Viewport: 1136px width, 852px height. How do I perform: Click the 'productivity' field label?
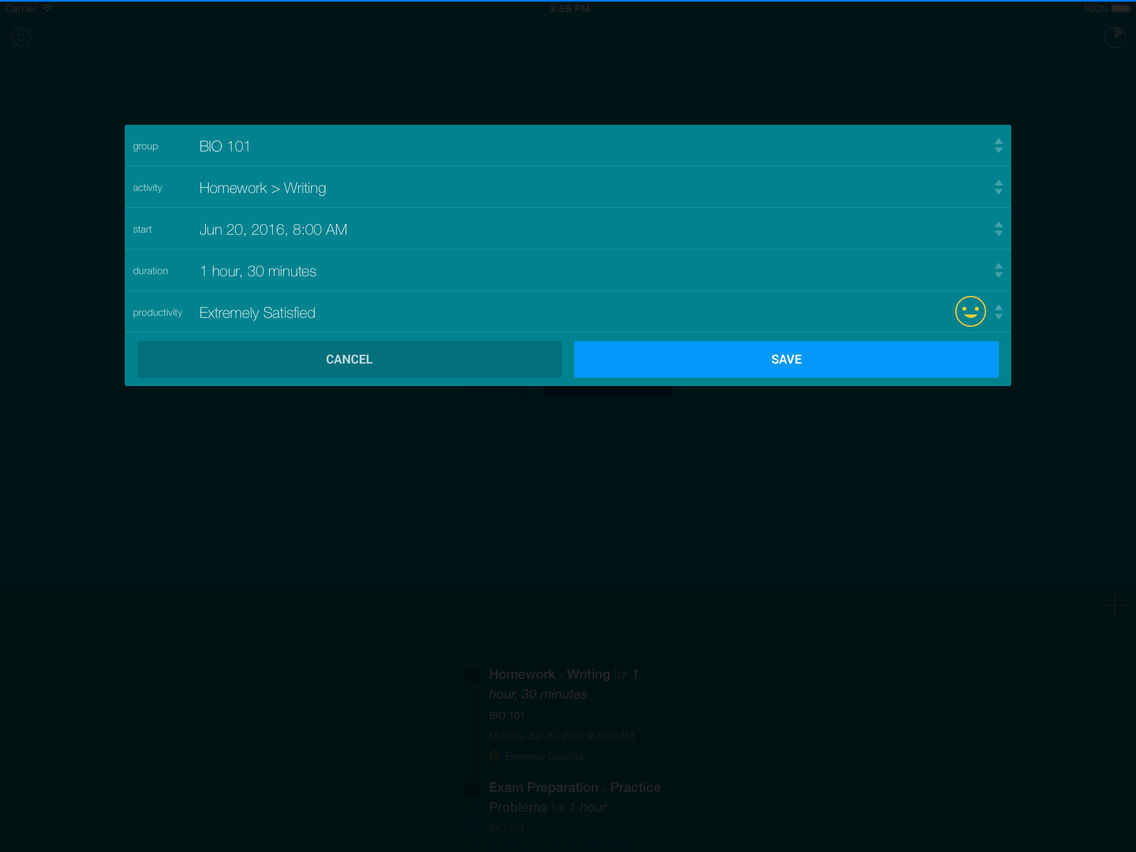(x=157, y=312)
